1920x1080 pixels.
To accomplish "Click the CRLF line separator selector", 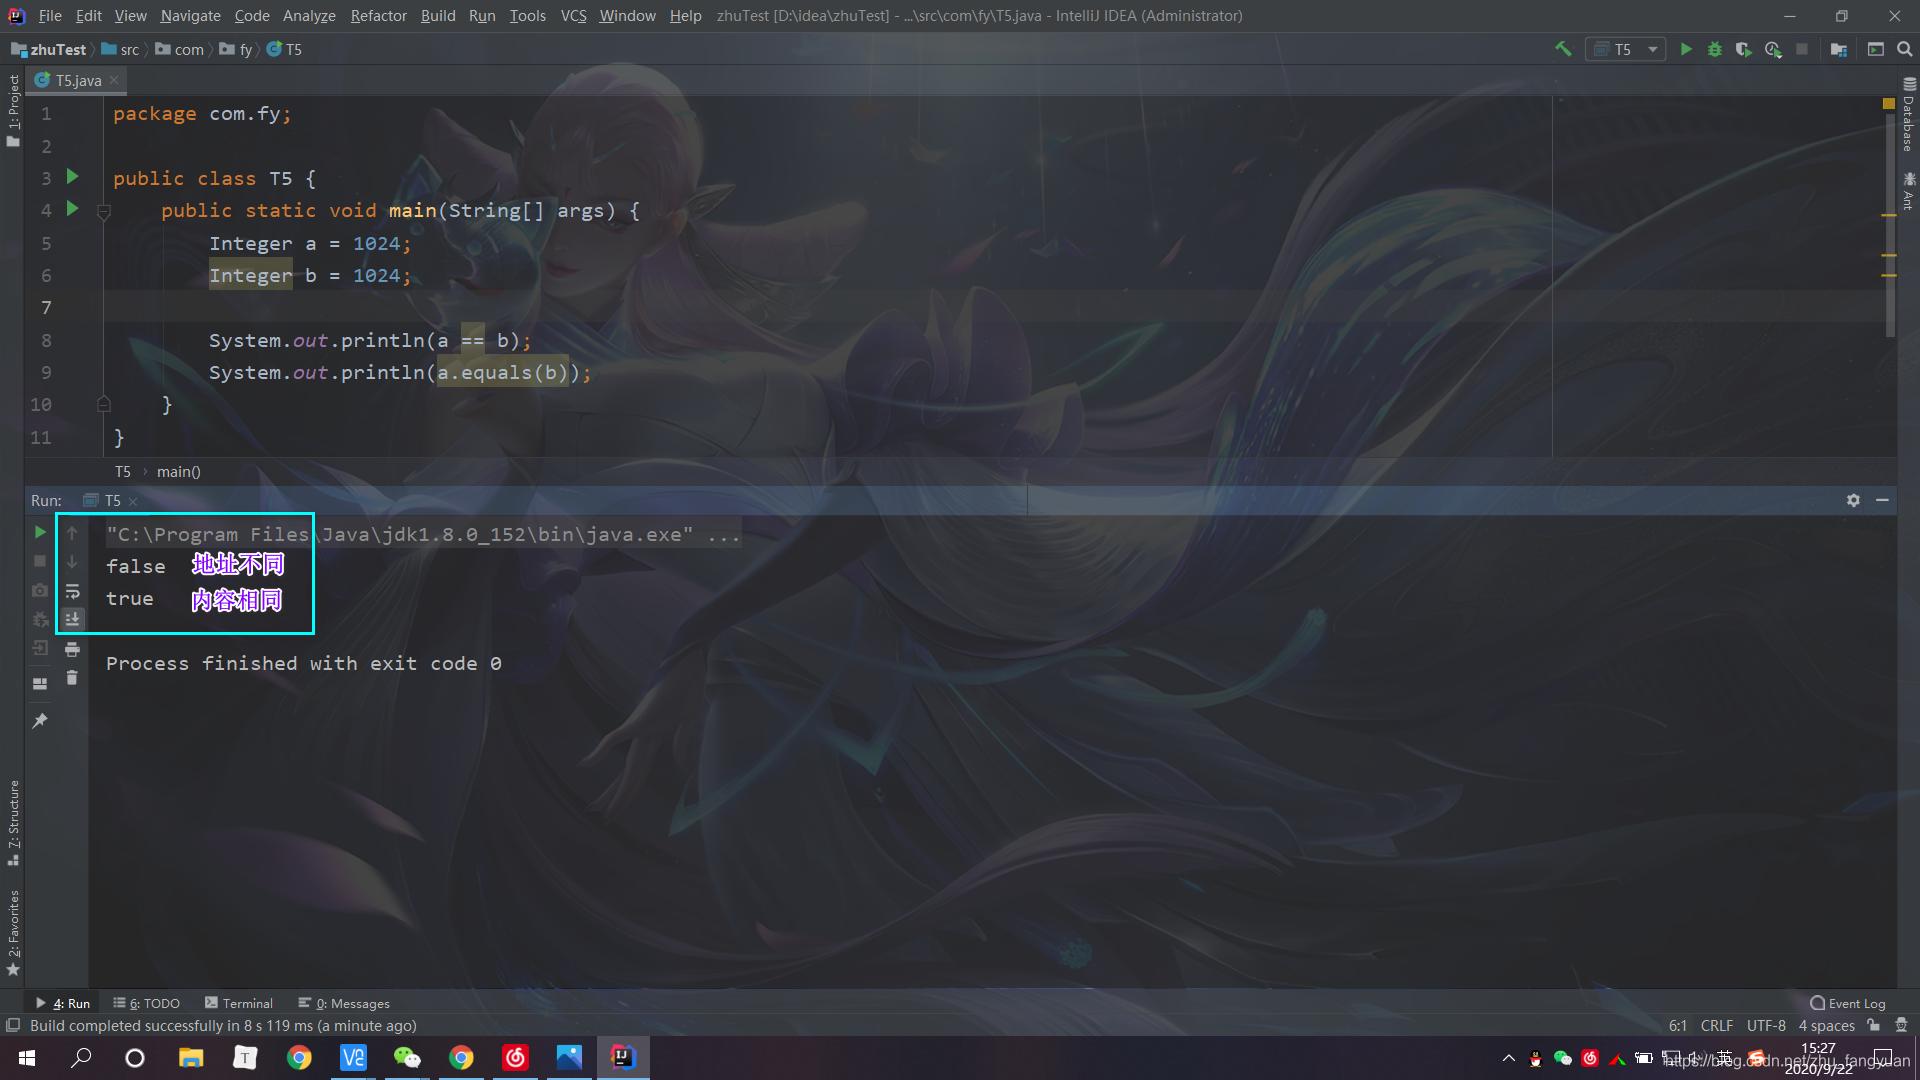I will (1717, 1026).
